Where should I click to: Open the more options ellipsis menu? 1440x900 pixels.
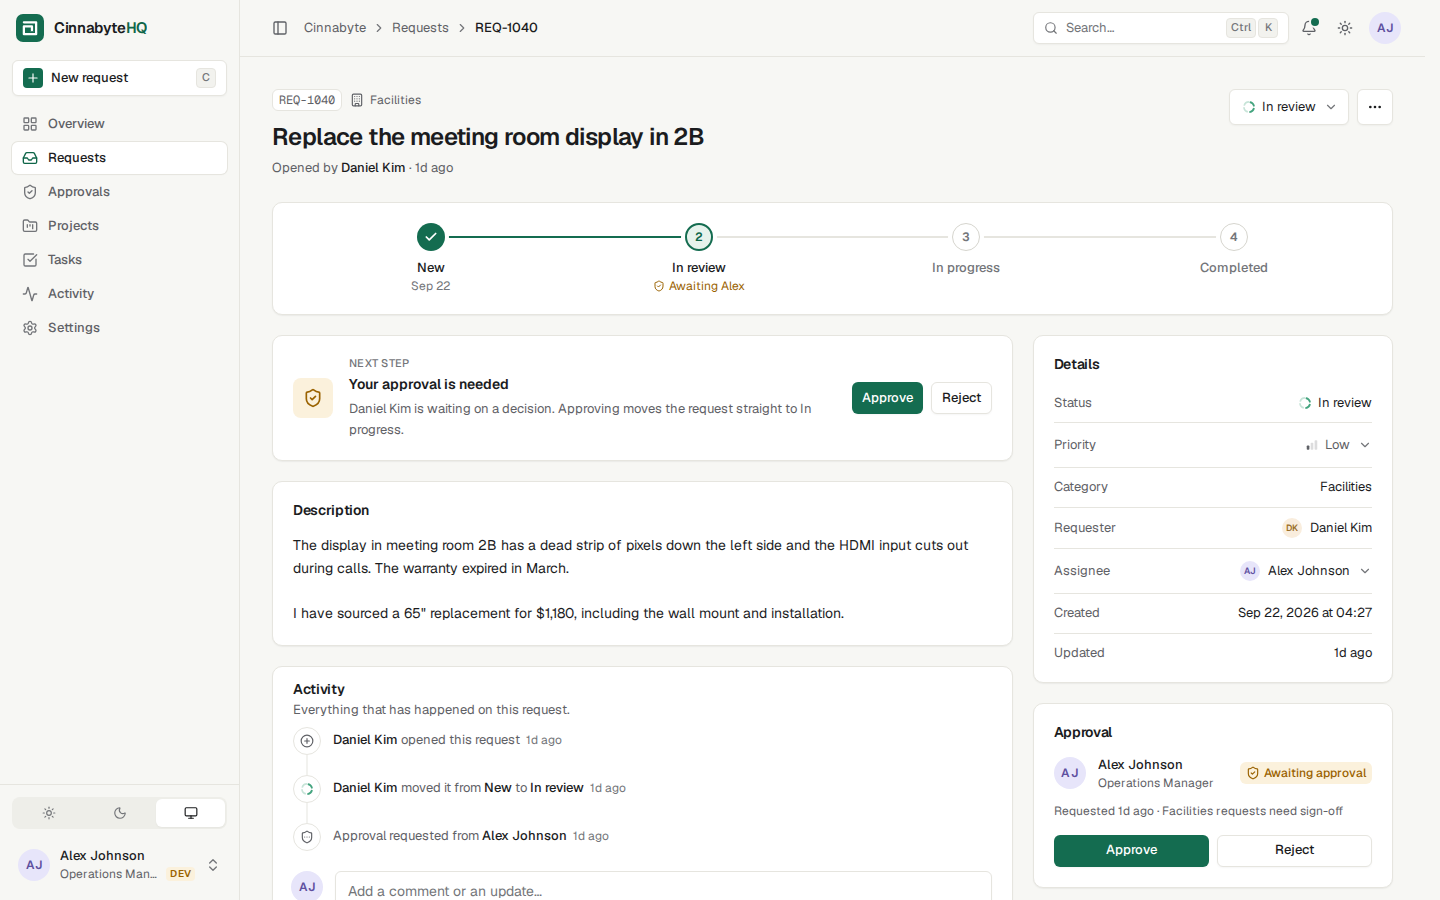(1375, 107)
